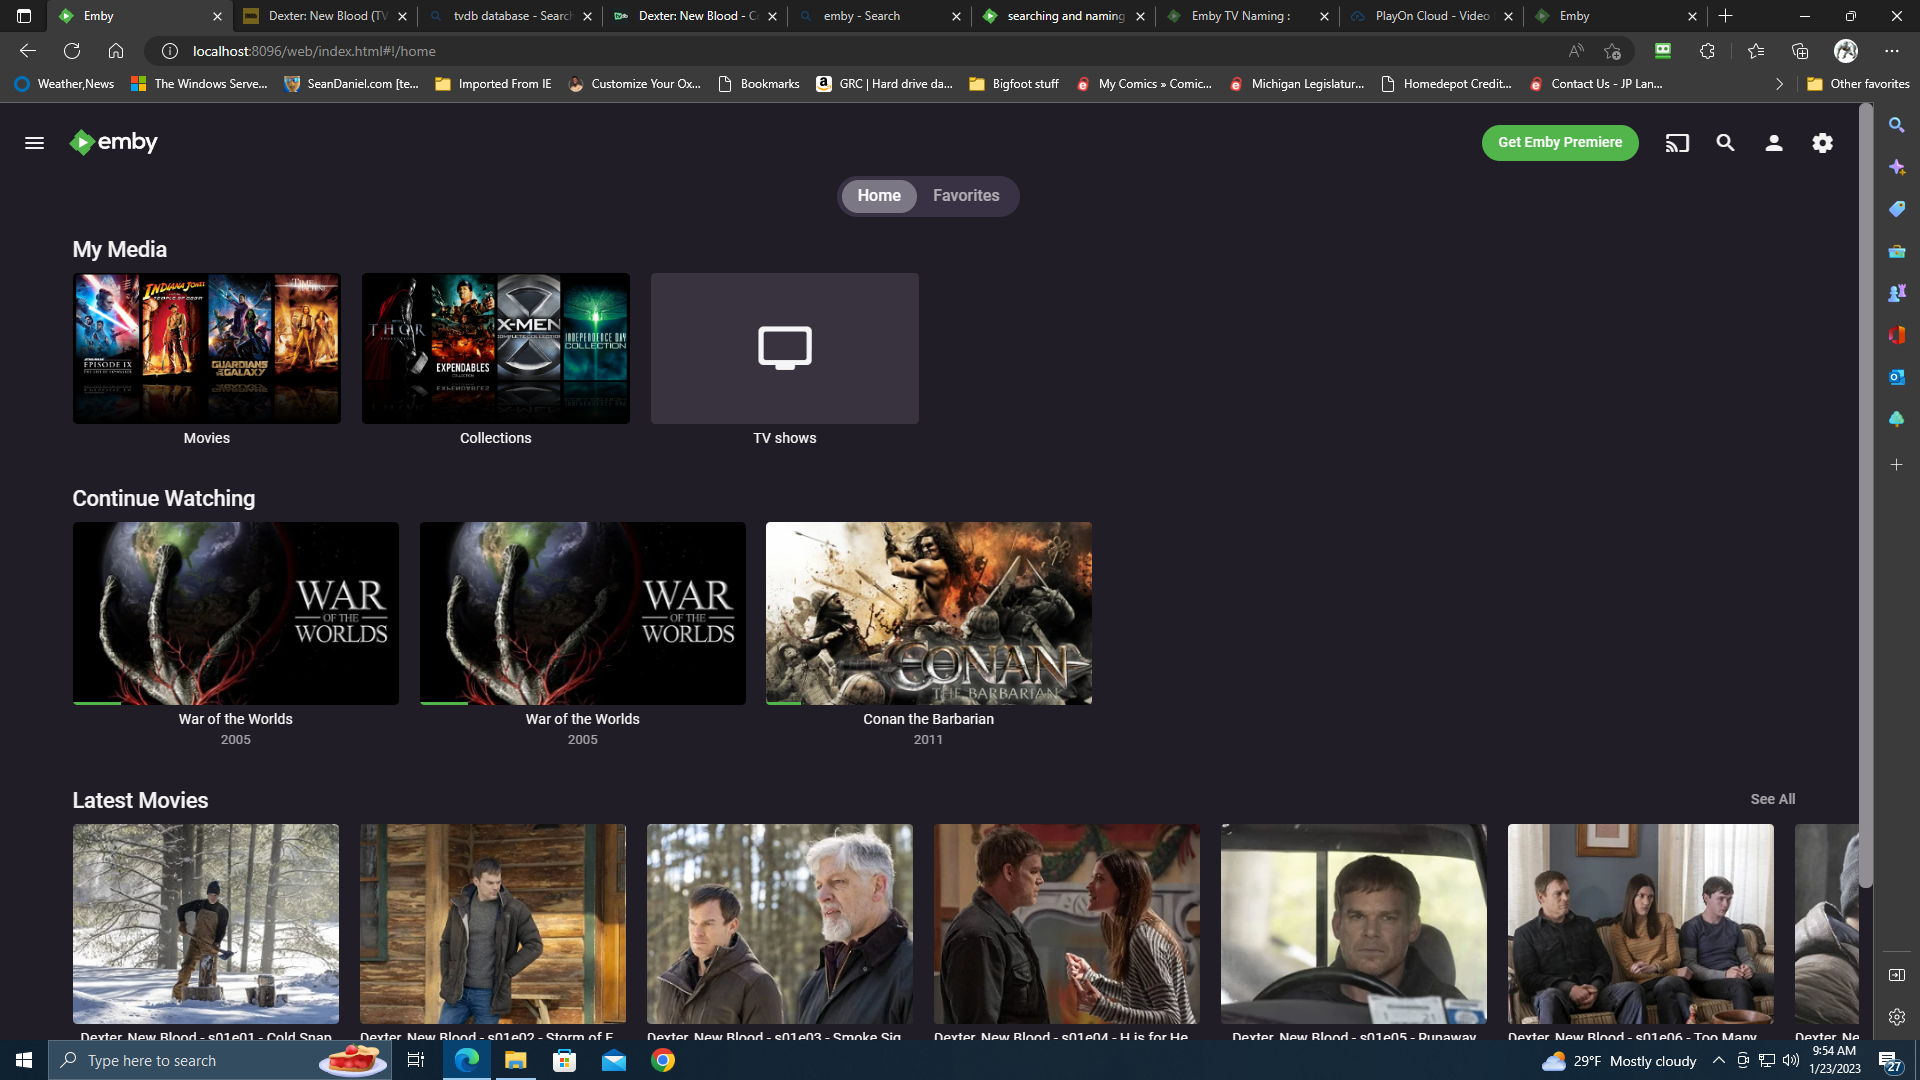Click Get Emby Premiere button

coord(1559,142)
